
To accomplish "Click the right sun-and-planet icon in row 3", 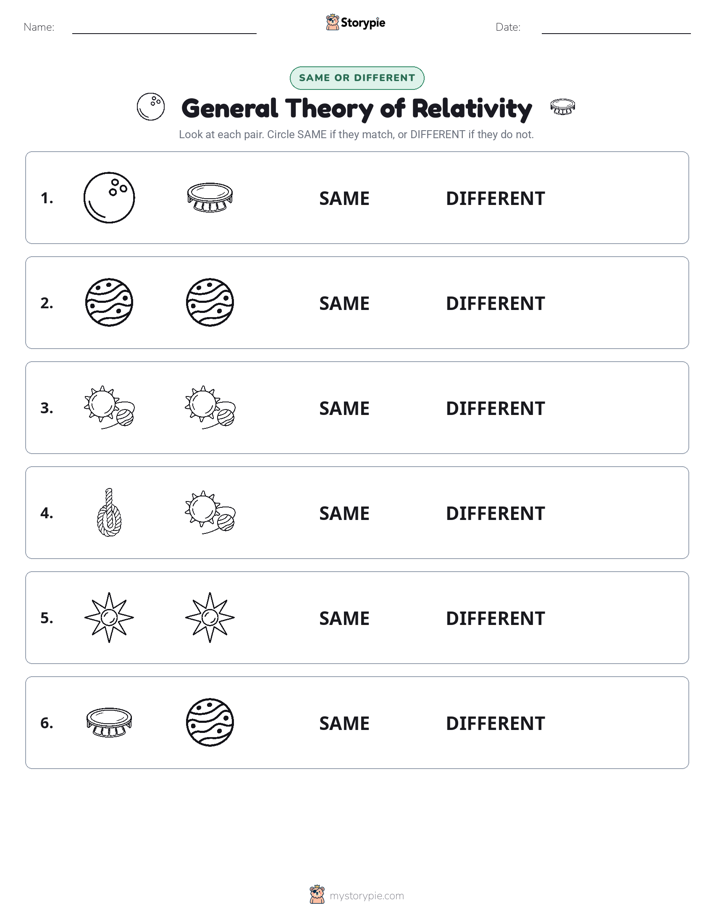I will point(210,408).
